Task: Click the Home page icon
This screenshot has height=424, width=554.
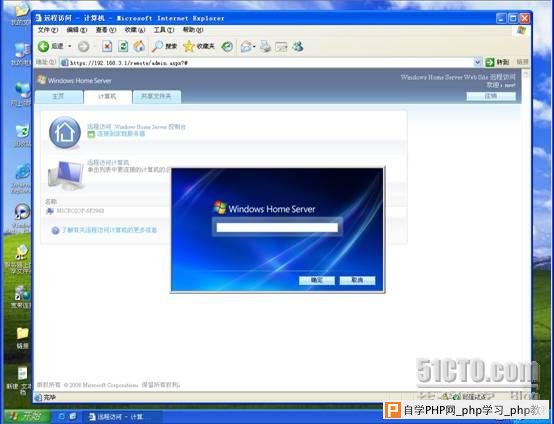Action: pyautogui.click(x=139, y=46)
